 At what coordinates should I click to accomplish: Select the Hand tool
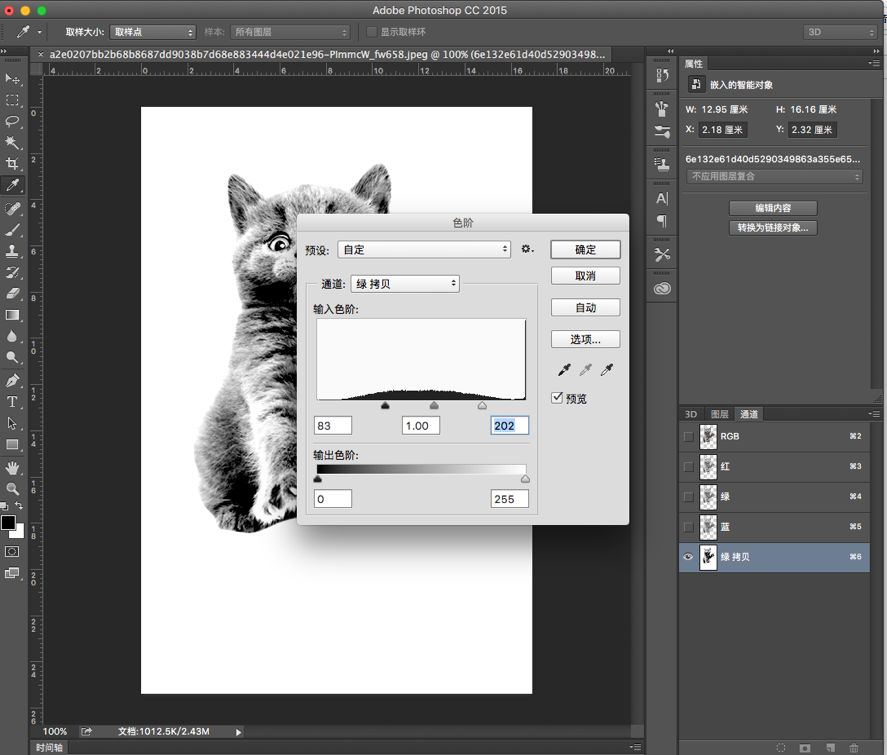(12, 468)
